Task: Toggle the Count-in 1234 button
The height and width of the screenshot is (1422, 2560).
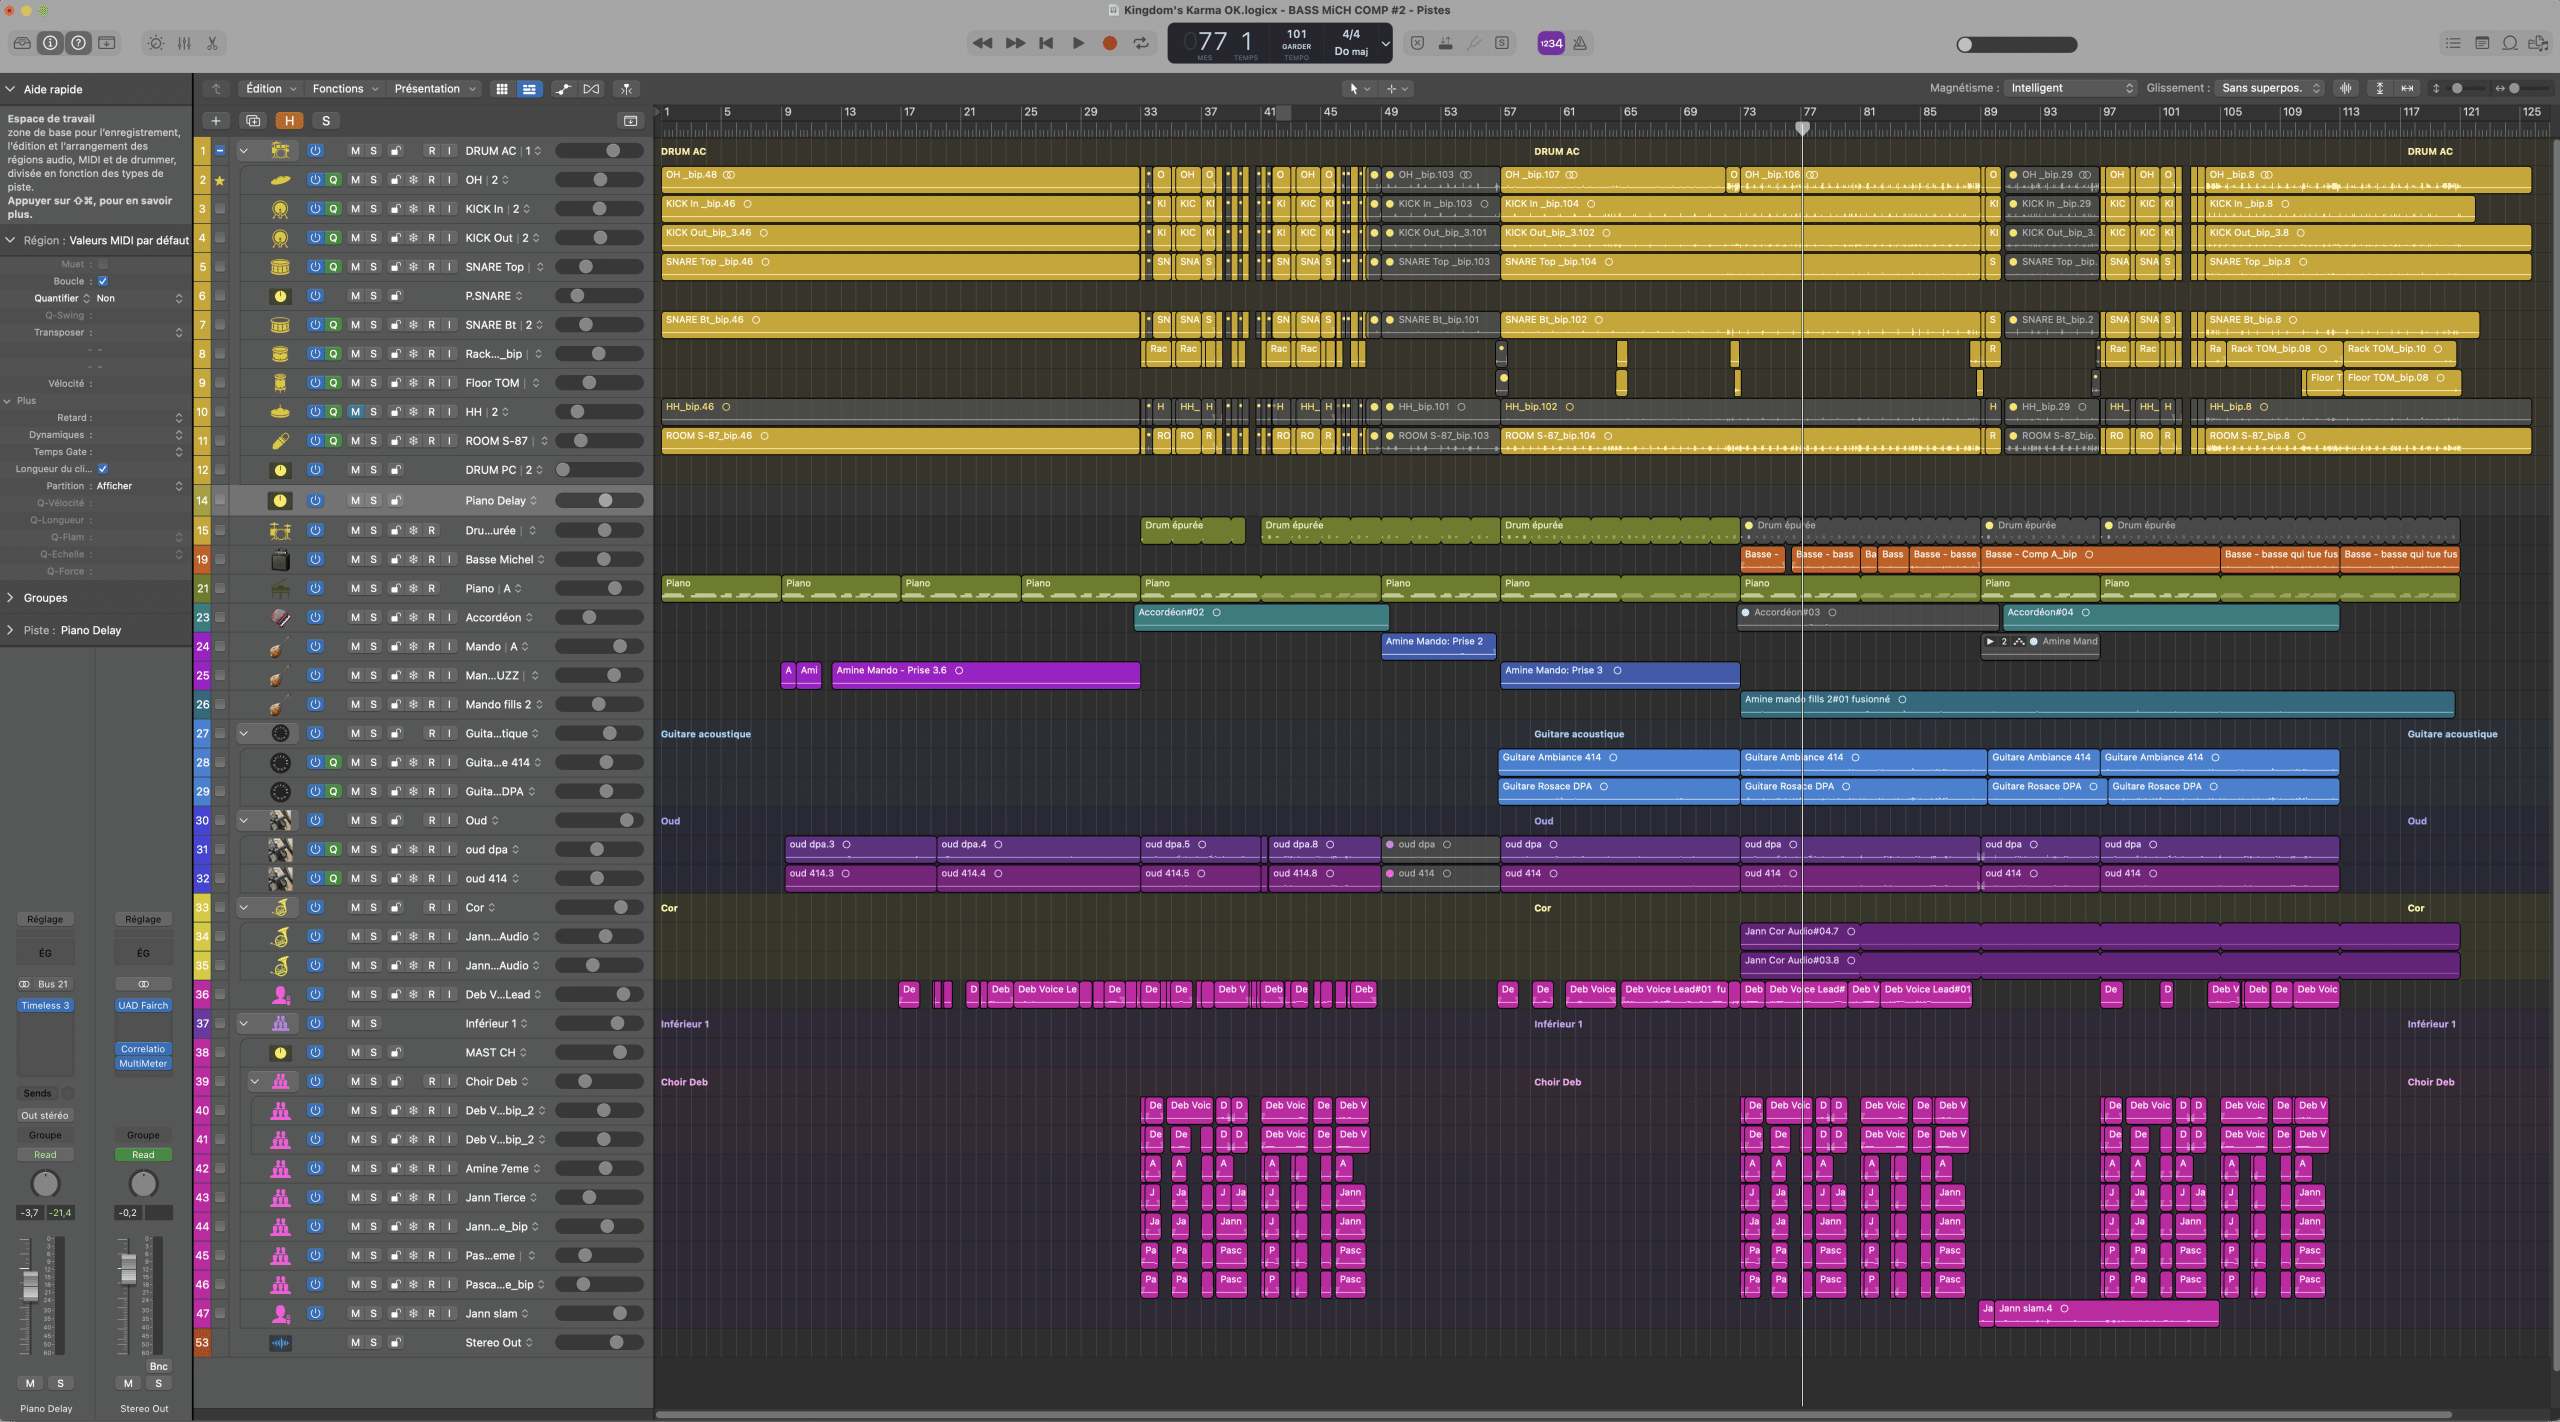Action: click(1551, 43)
